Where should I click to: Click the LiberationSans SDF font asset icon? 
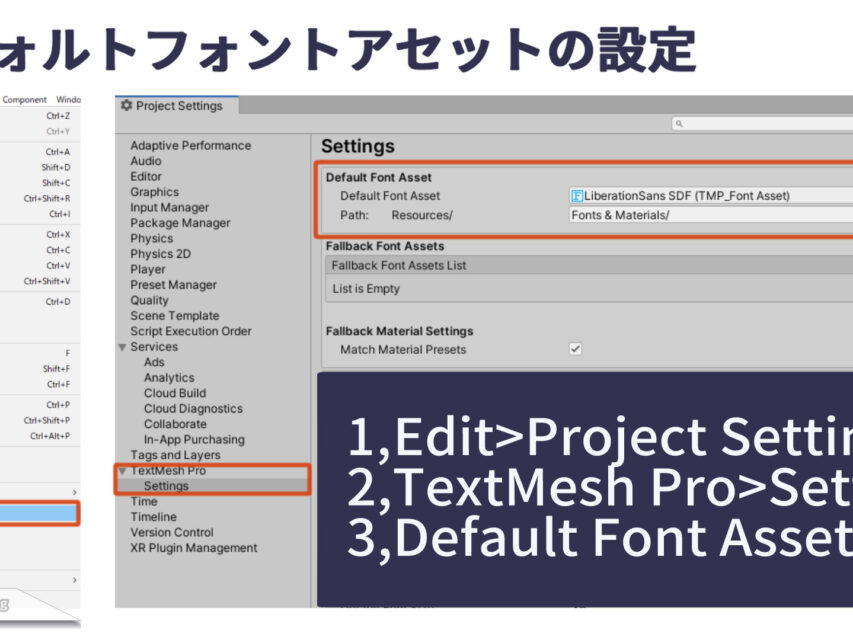pyautogui.click(x=577, y=196)
